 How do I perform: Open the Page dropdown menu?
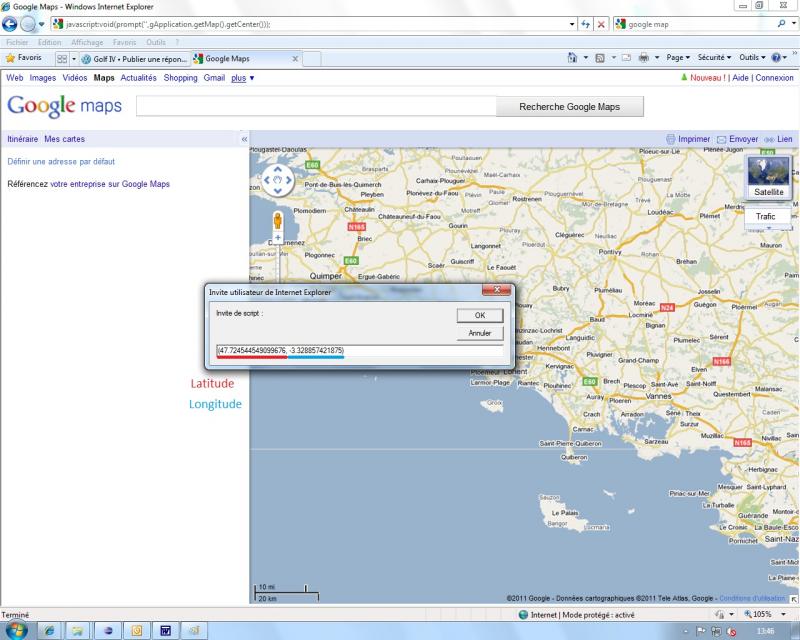click(678, 58)
